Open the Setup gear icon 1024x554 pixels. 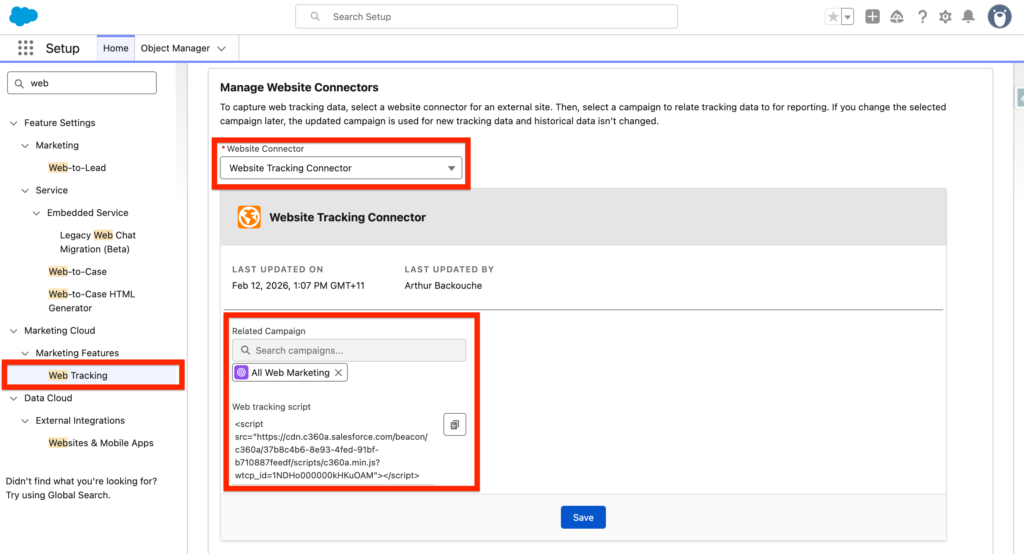point(945,17)
